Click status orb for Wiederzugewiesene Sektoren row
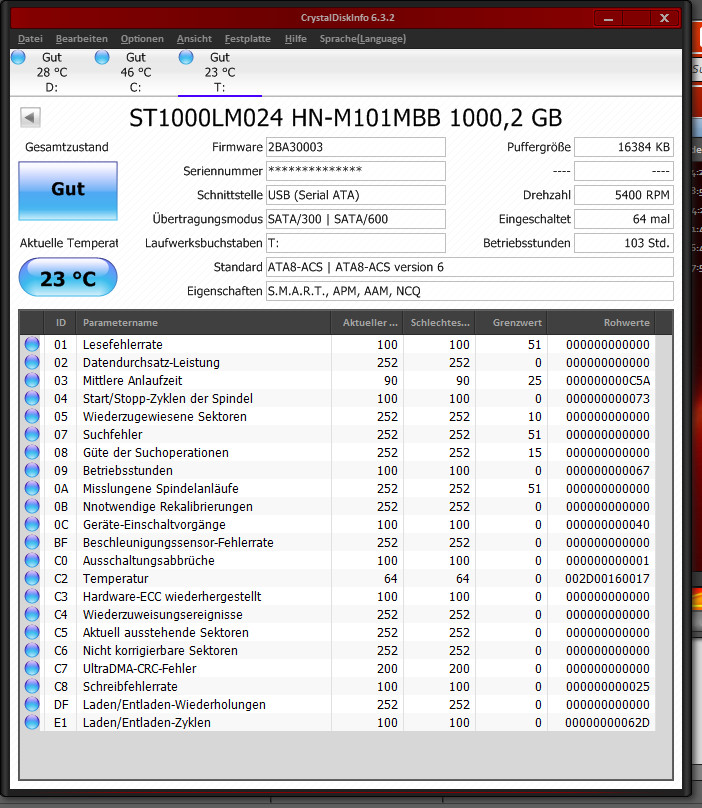Screen dimensions: 702x808 tap(32, 416)
